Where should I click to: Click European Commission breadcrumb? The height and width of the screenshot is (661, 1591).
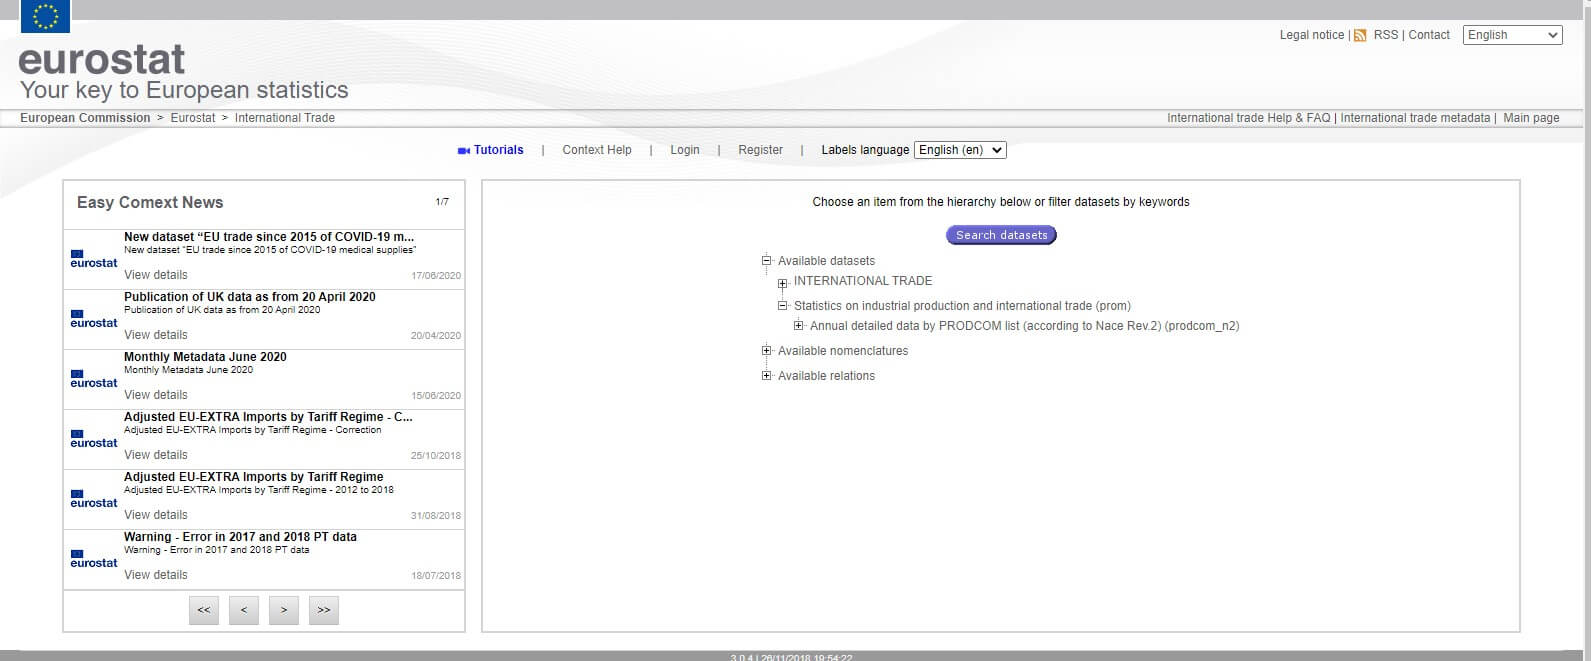click(x=85, y=118)
